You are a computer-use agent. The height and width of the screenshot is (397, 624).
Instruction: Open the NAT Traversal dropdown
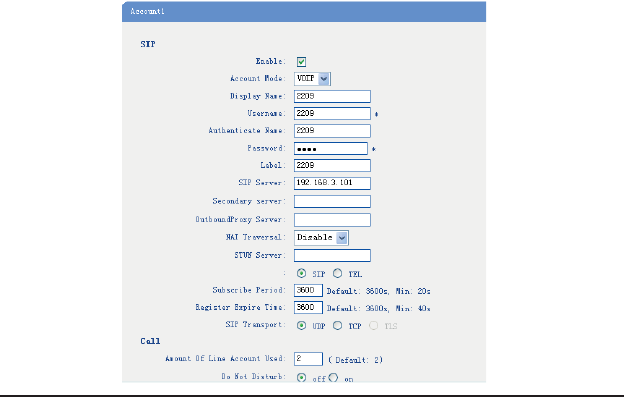(321, 238)
